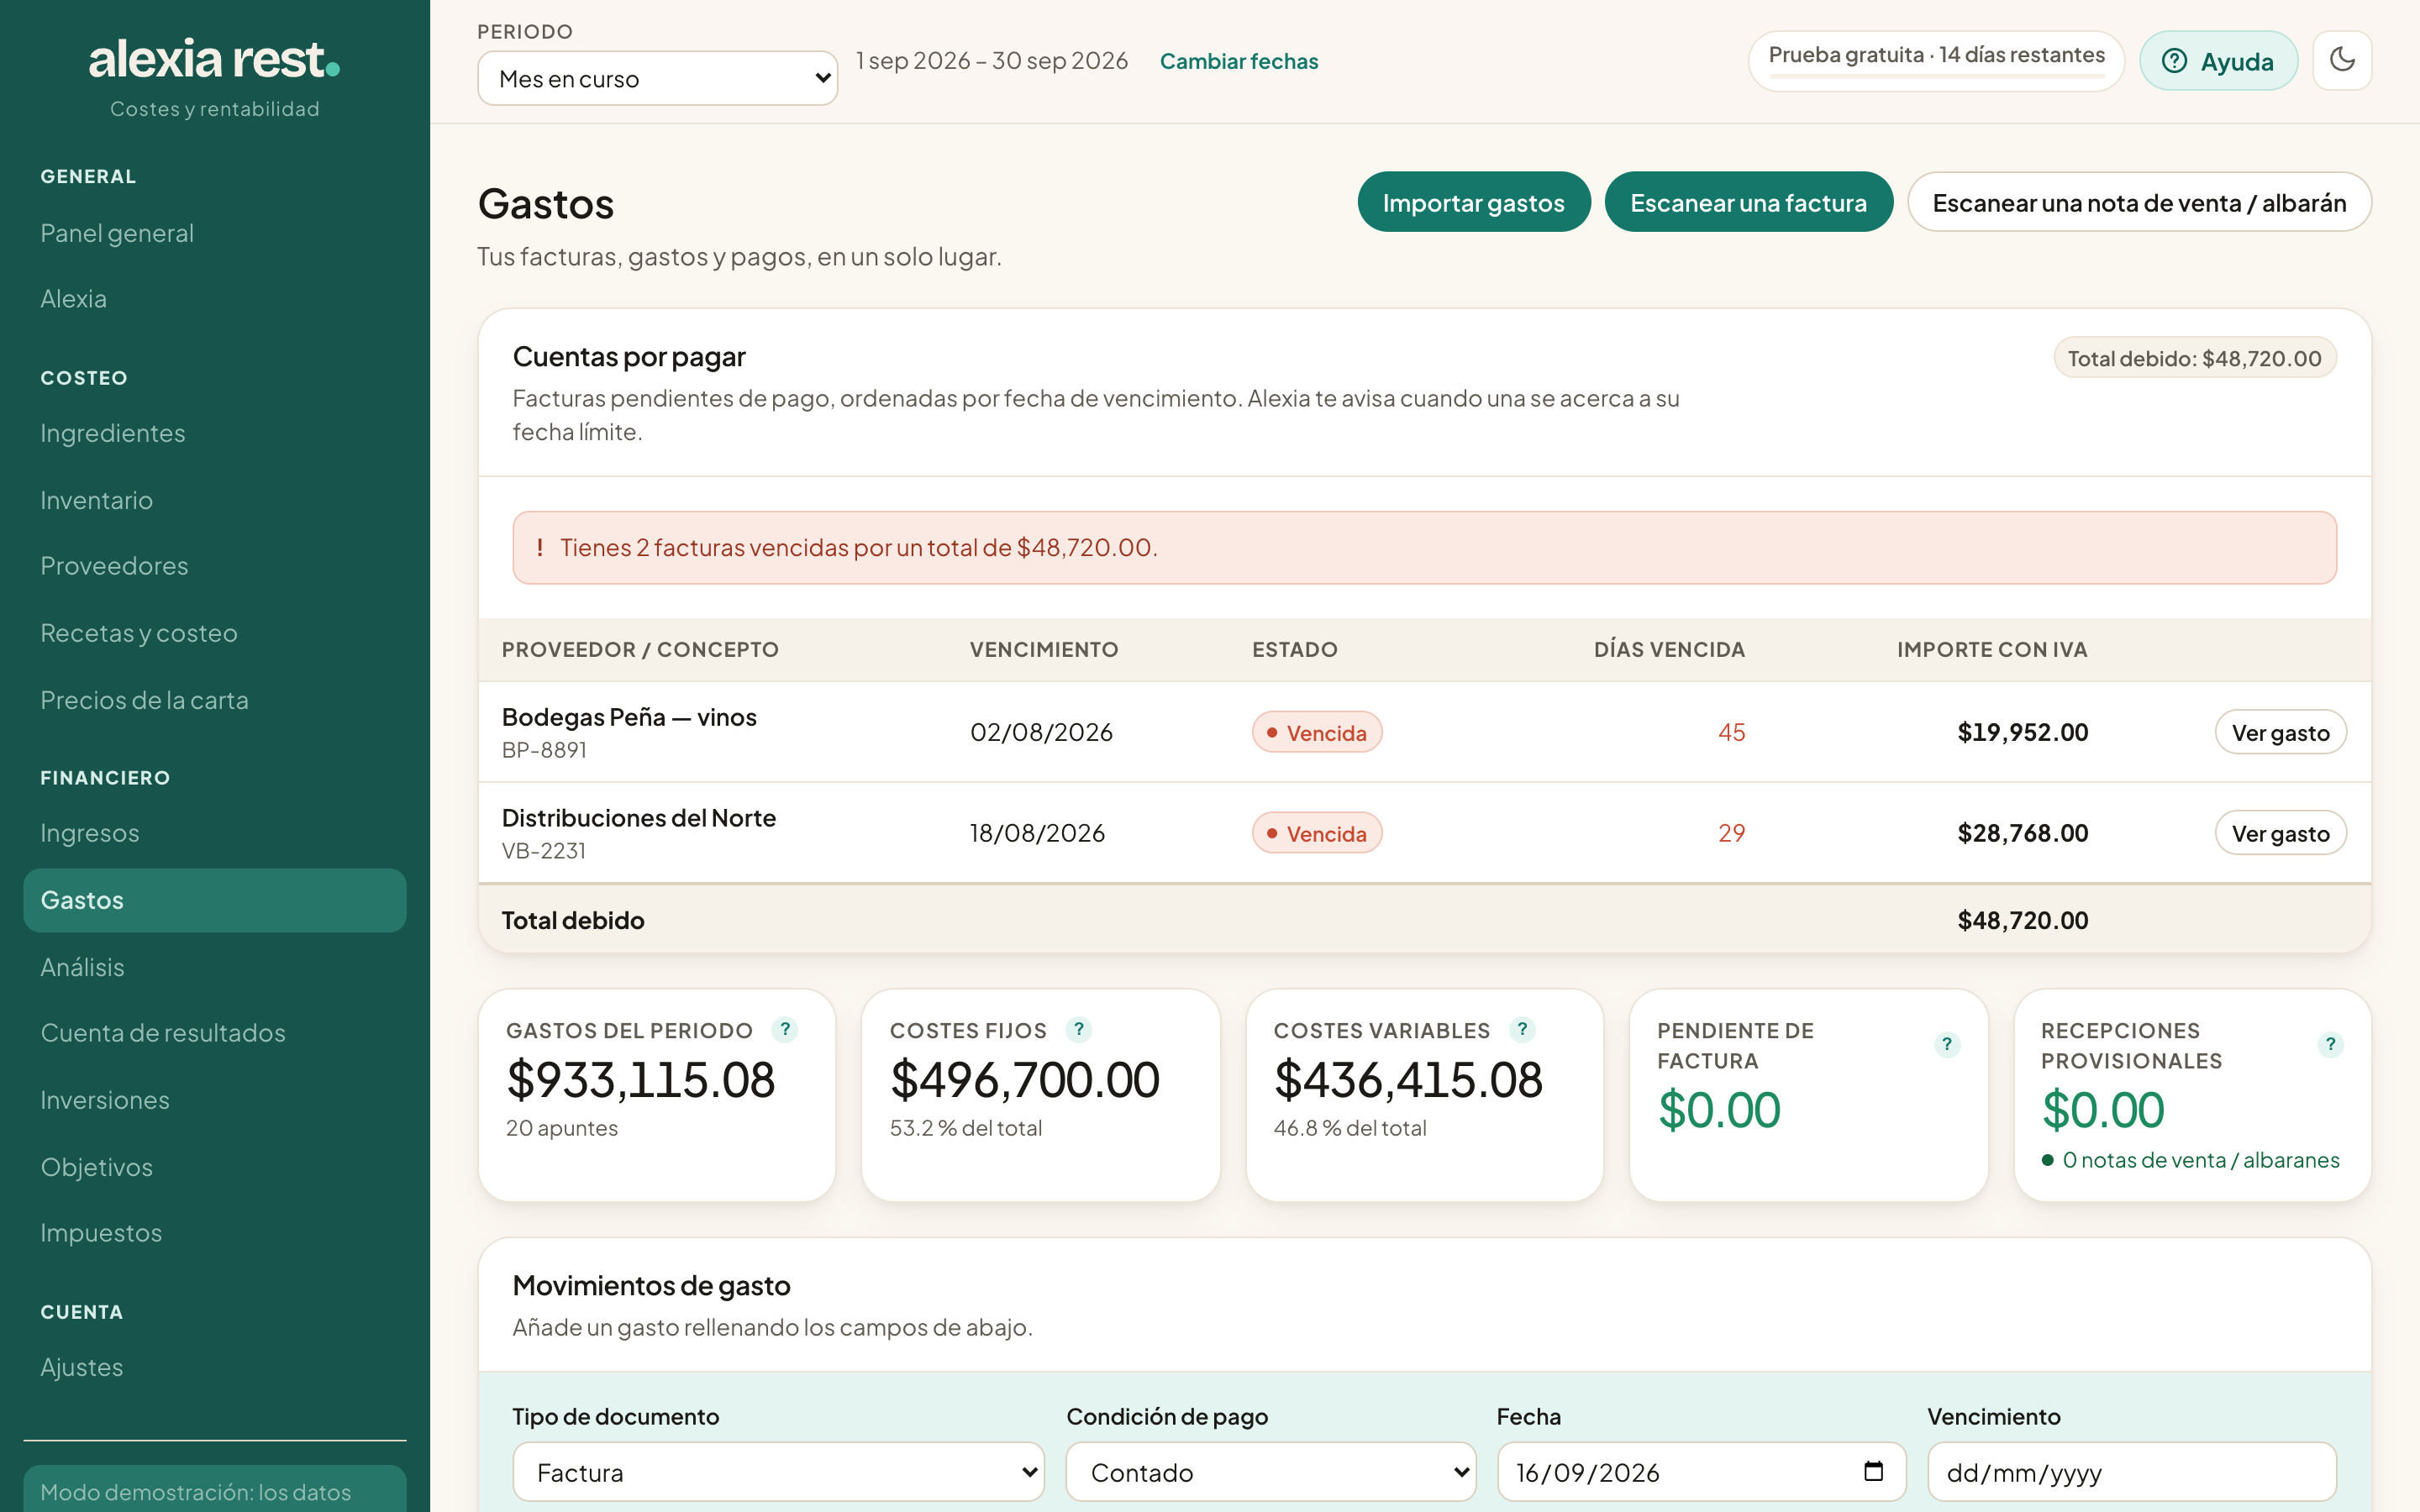The width and height of the screenshot is (2420, 1512).
Task: Click the Total debido: $48,720.00 badge
Action: click(2194, 358)
